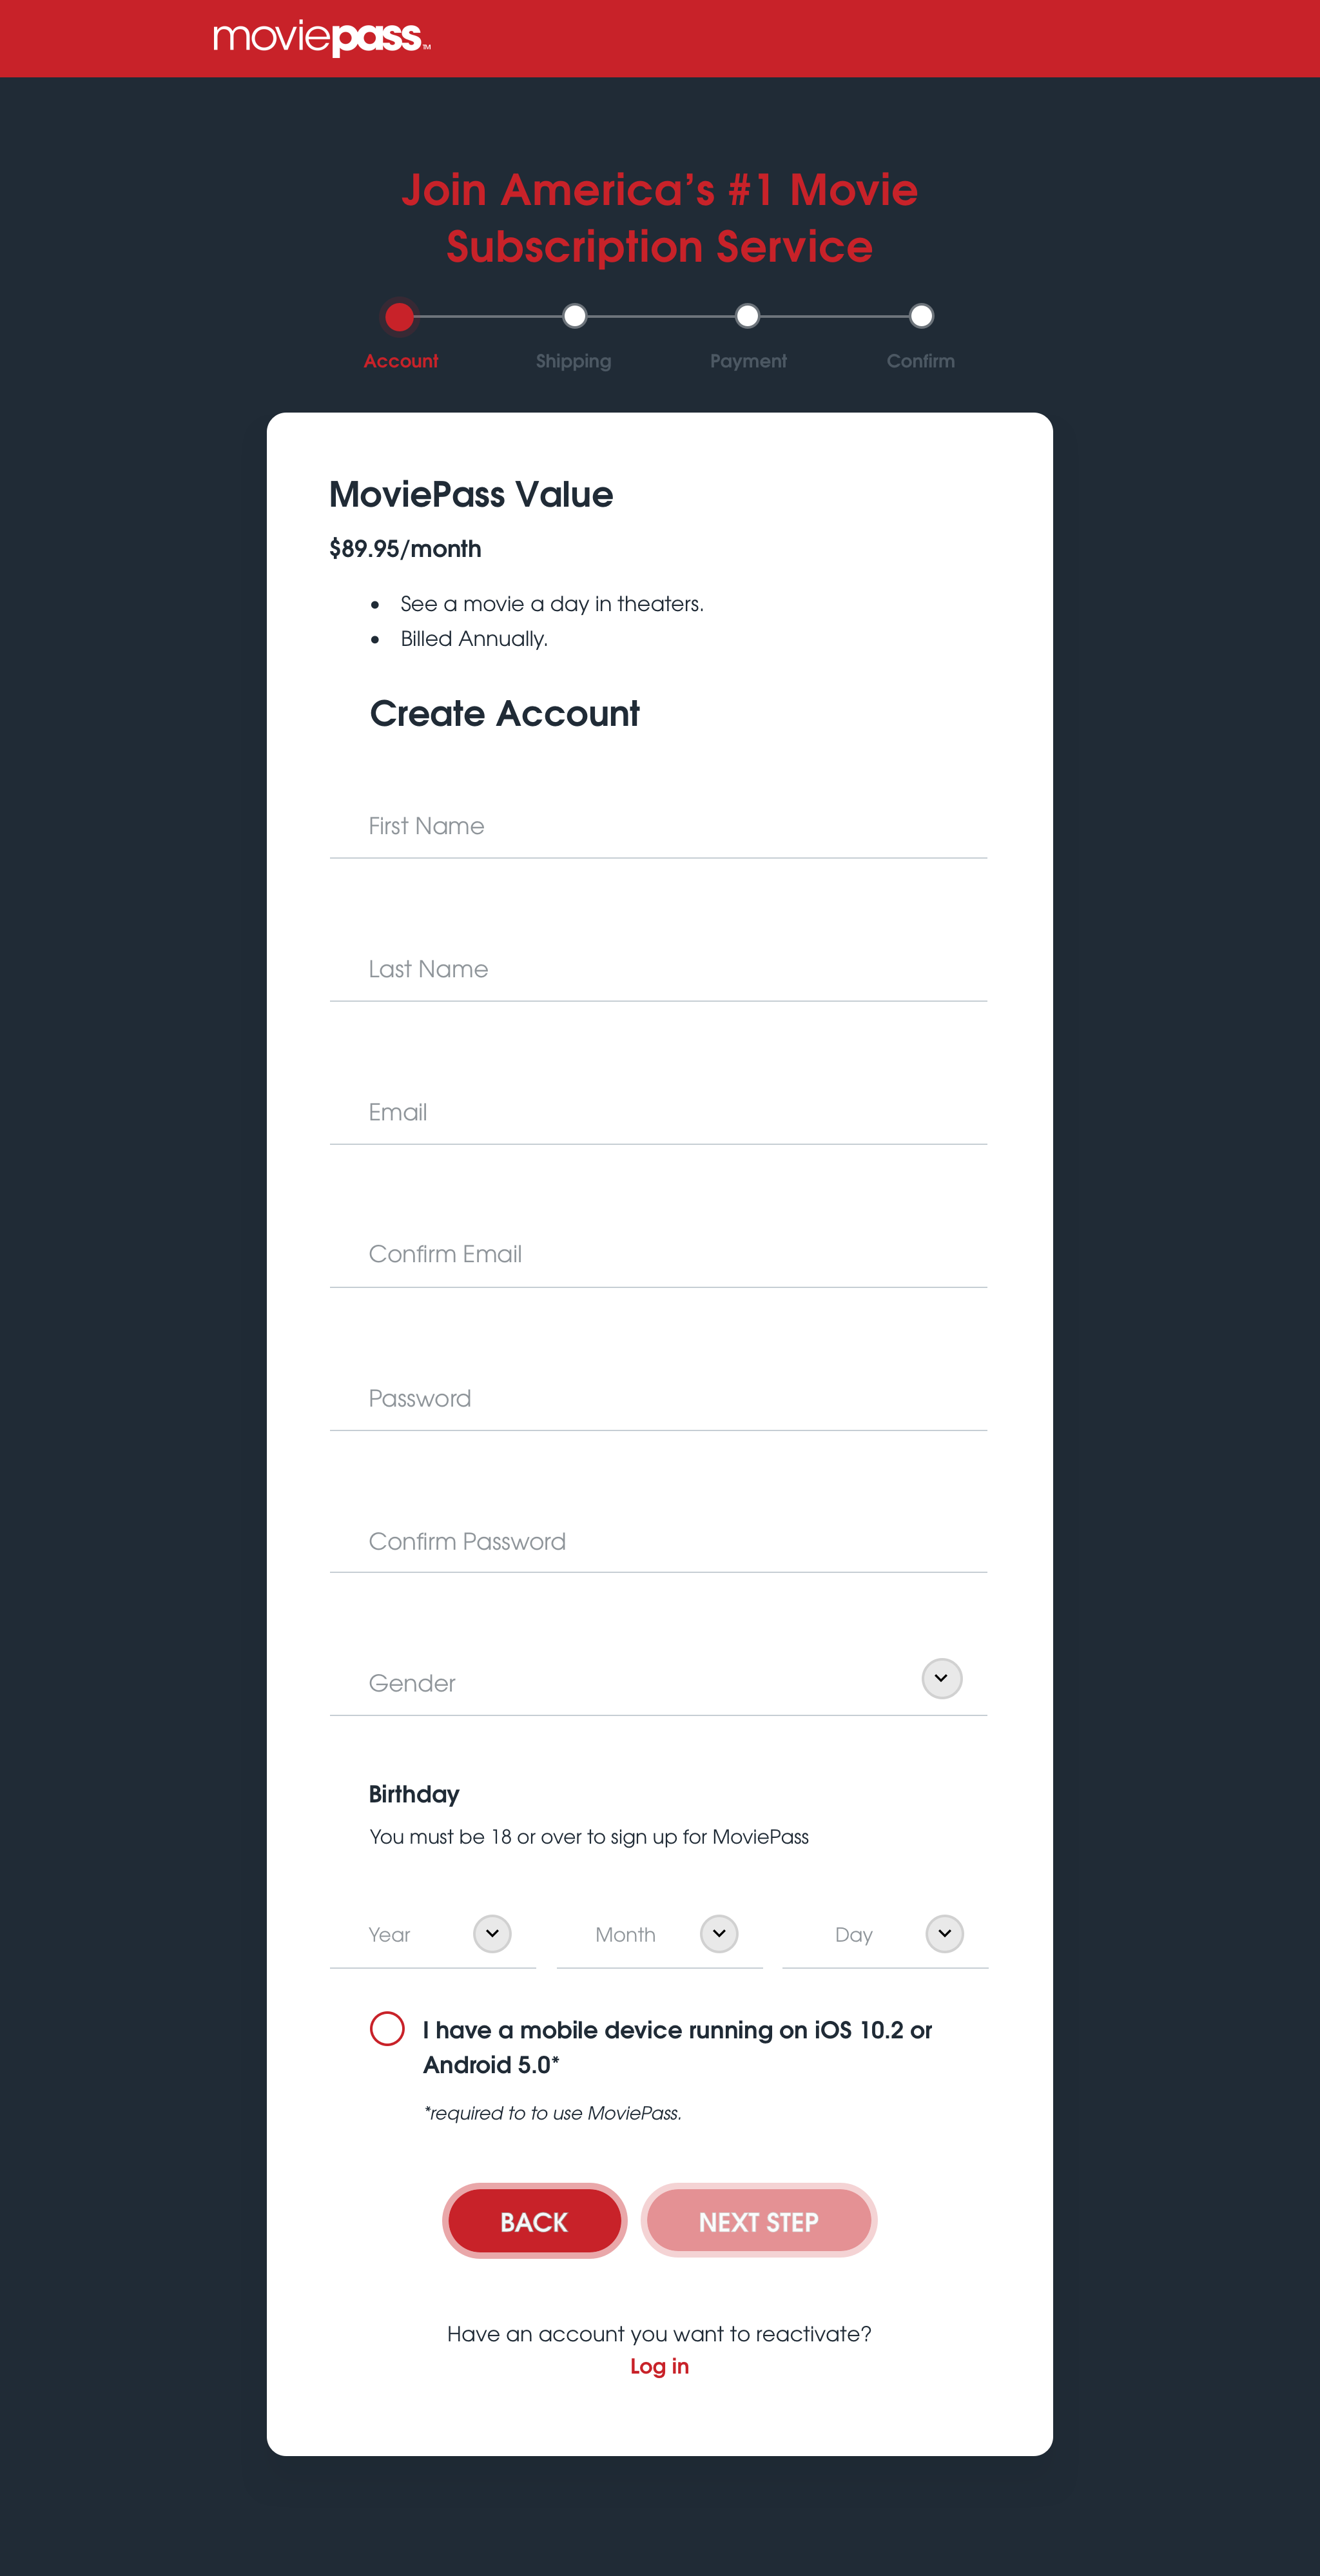This screenshot has height=2576, width=1320.
Task: Open the Gender dropdown
Action: 941,1679
